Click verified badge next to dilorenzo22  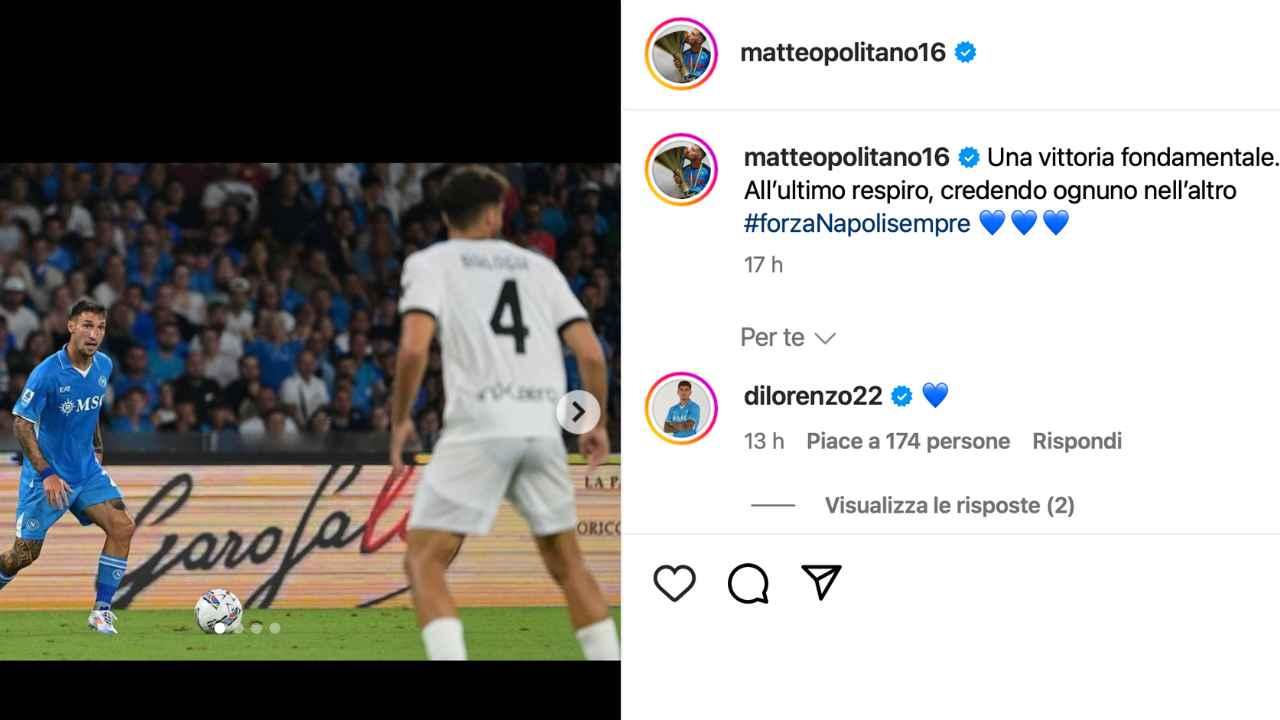[901, 396]
